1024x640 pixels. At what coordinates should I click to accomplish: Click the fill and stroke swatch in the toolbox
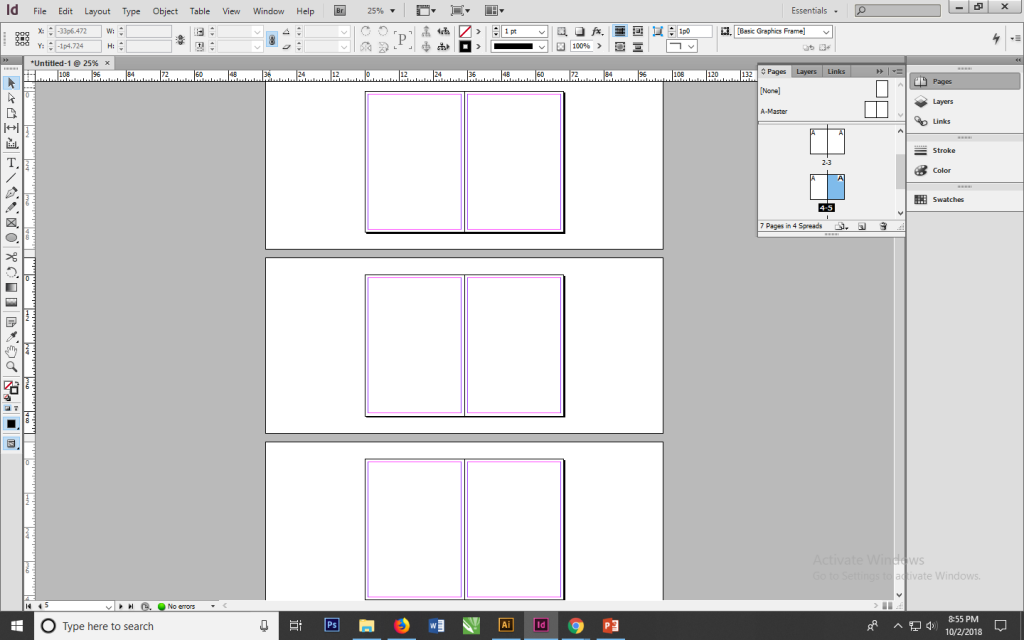10,388
